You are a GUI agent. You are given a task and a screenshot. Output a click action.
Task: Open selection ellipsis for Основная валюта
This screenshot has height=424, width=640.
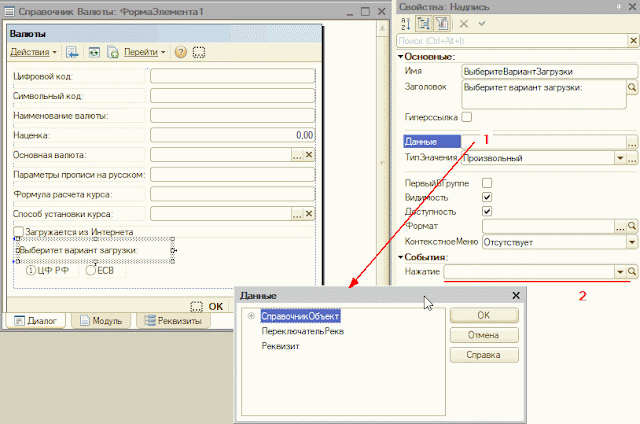297,155
